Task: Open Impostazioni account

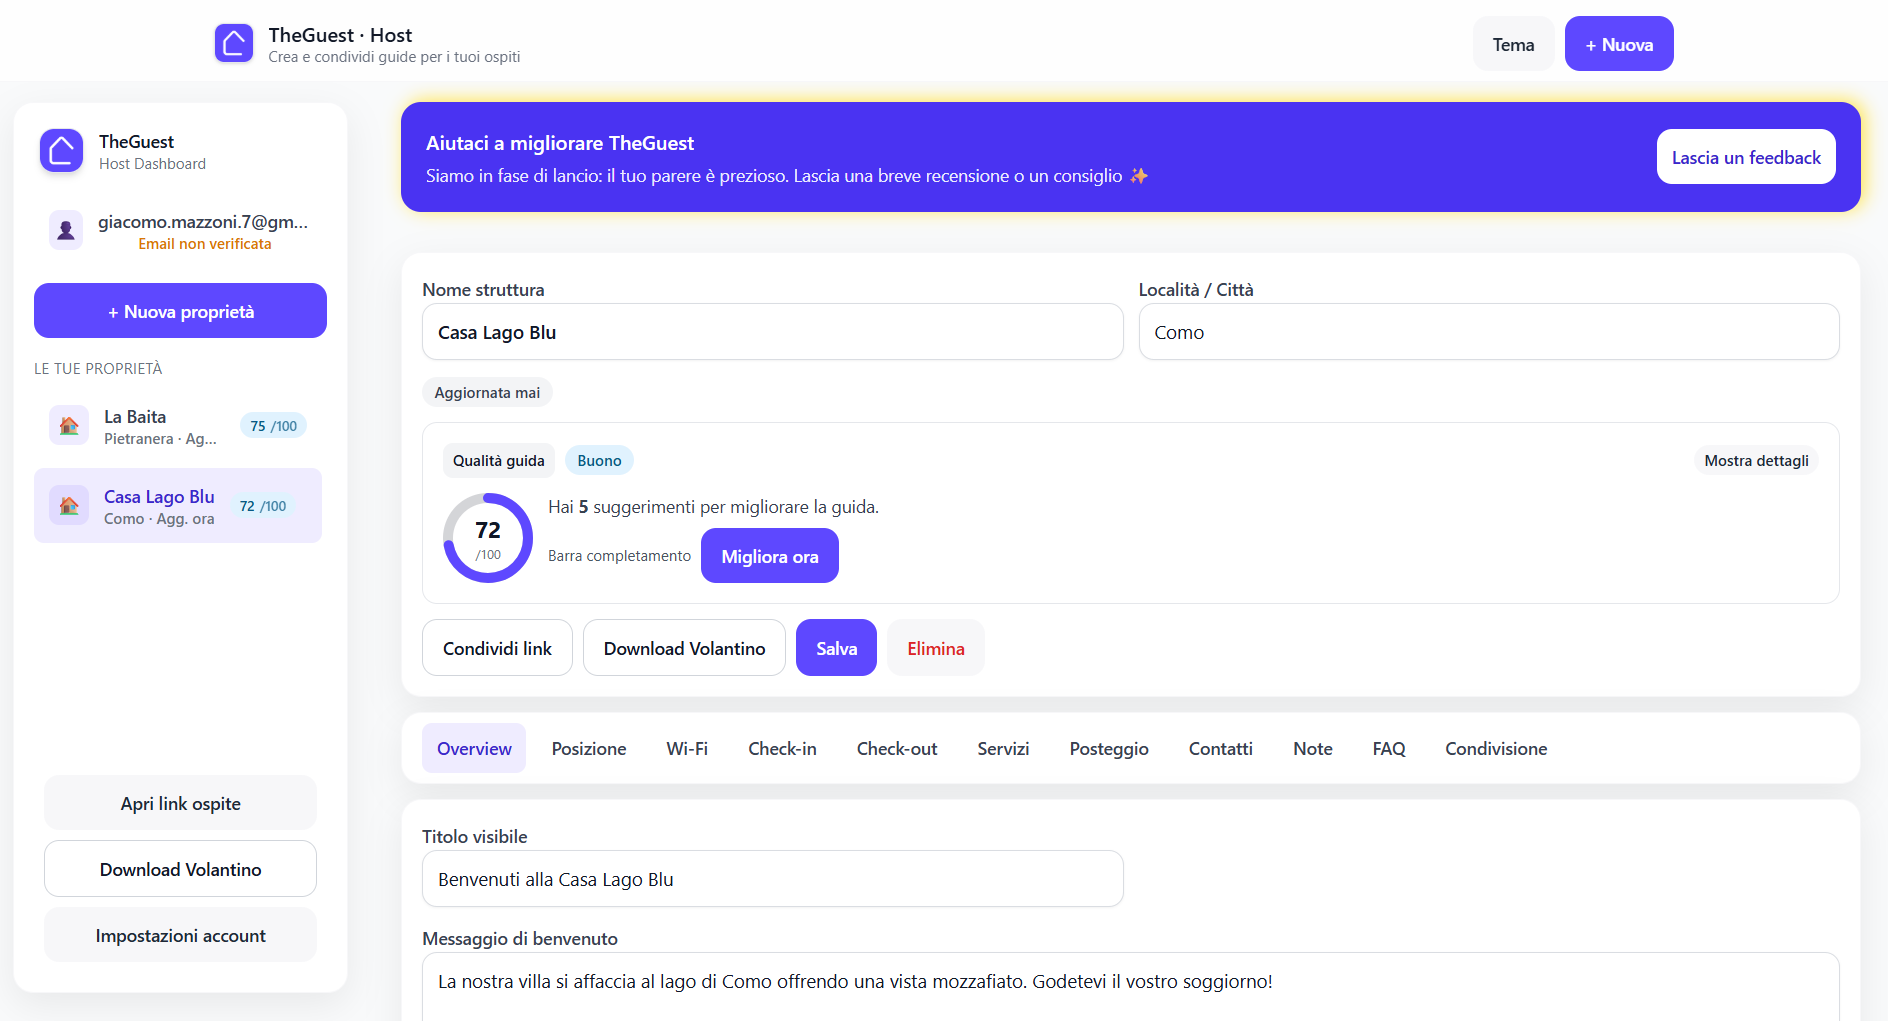Action: pyautogui.click(x=179, y=935)
